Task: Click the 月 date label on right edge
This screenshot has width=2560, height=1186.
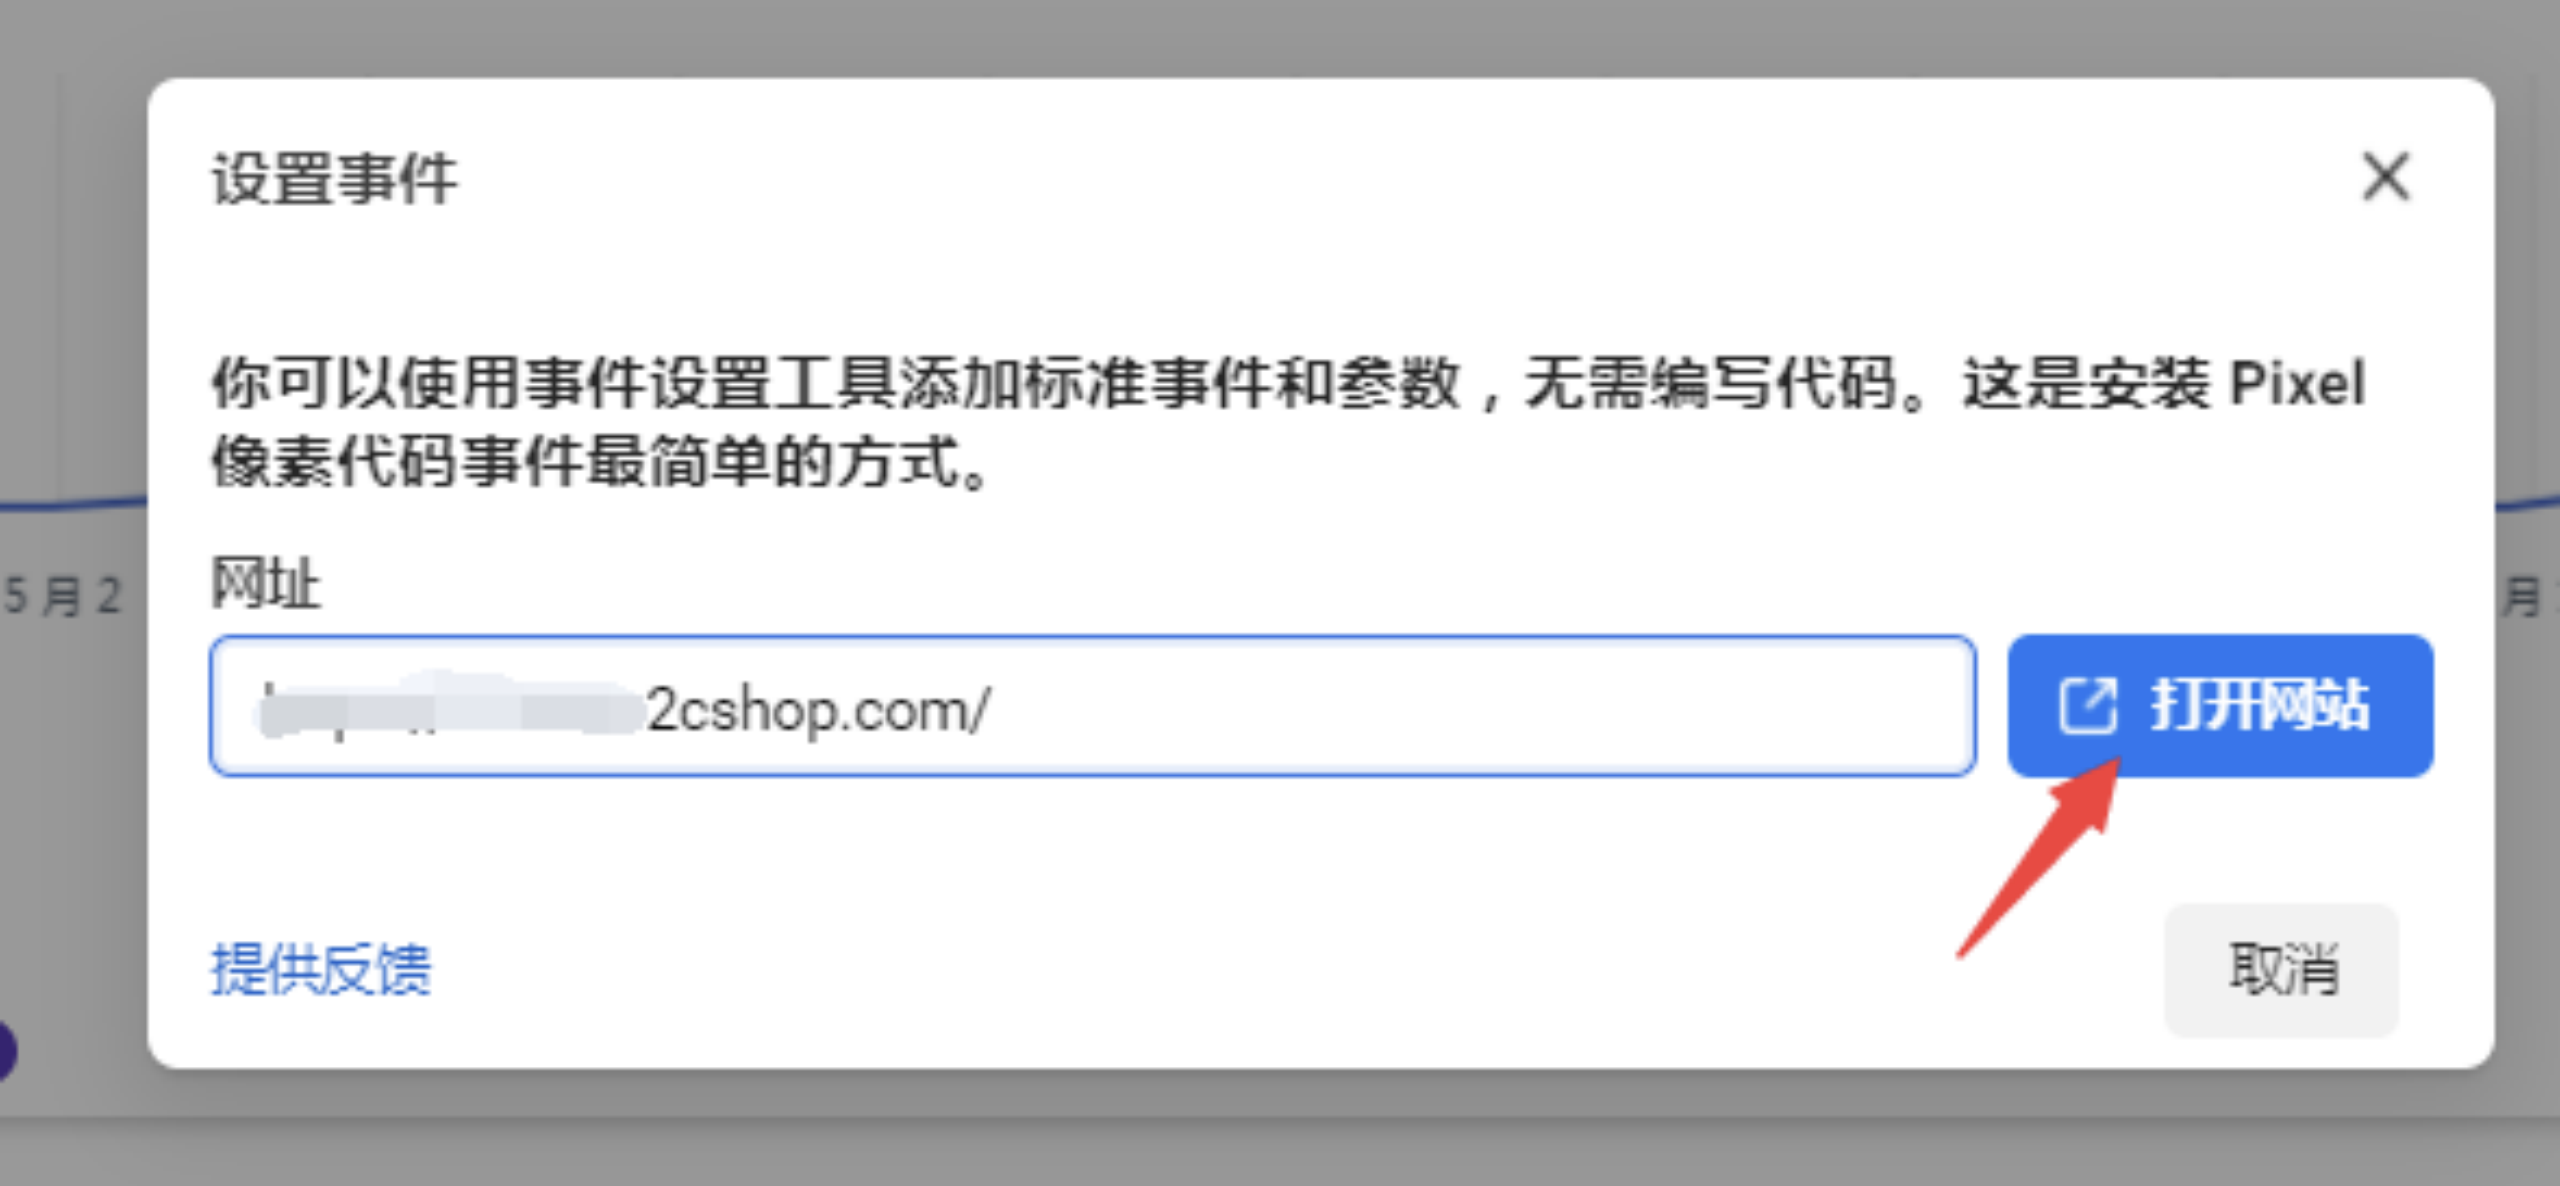Action: pos(2524,597)
